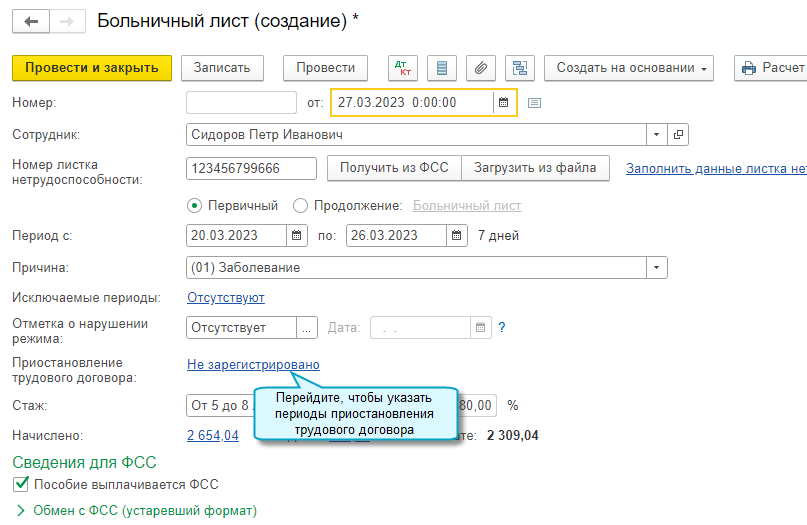807x525 pixels.
Task: Click the Дт/Кт postings icon
Action: click(404, 68)
